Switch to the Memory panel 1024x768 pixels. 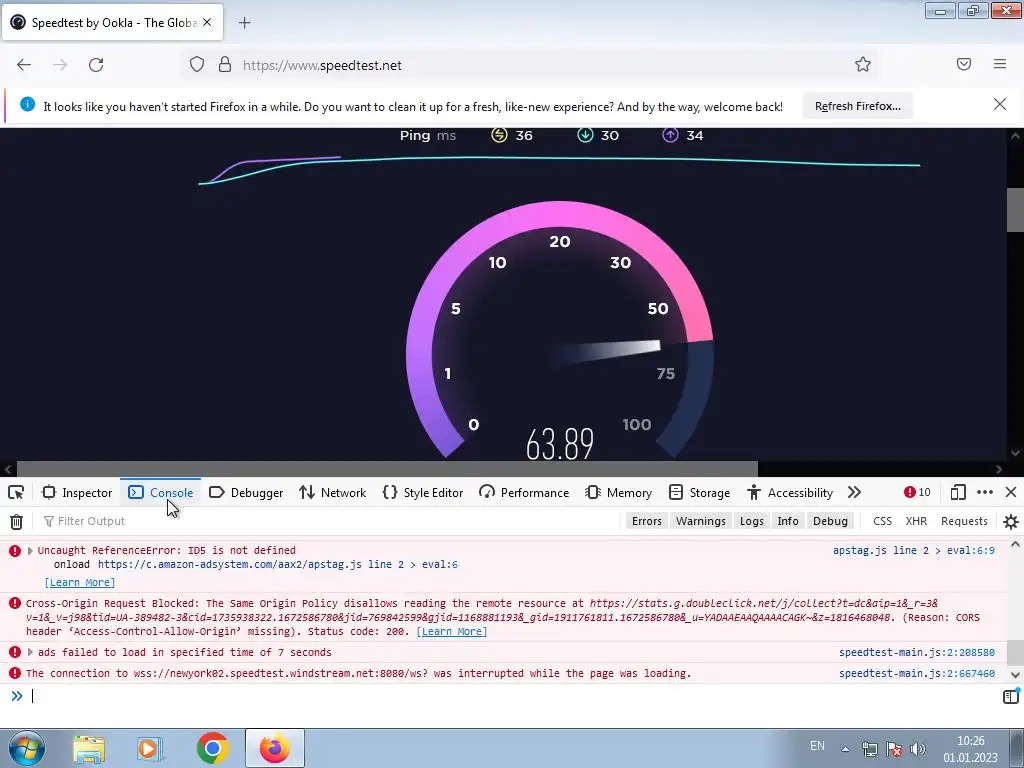tap(619, 492)
